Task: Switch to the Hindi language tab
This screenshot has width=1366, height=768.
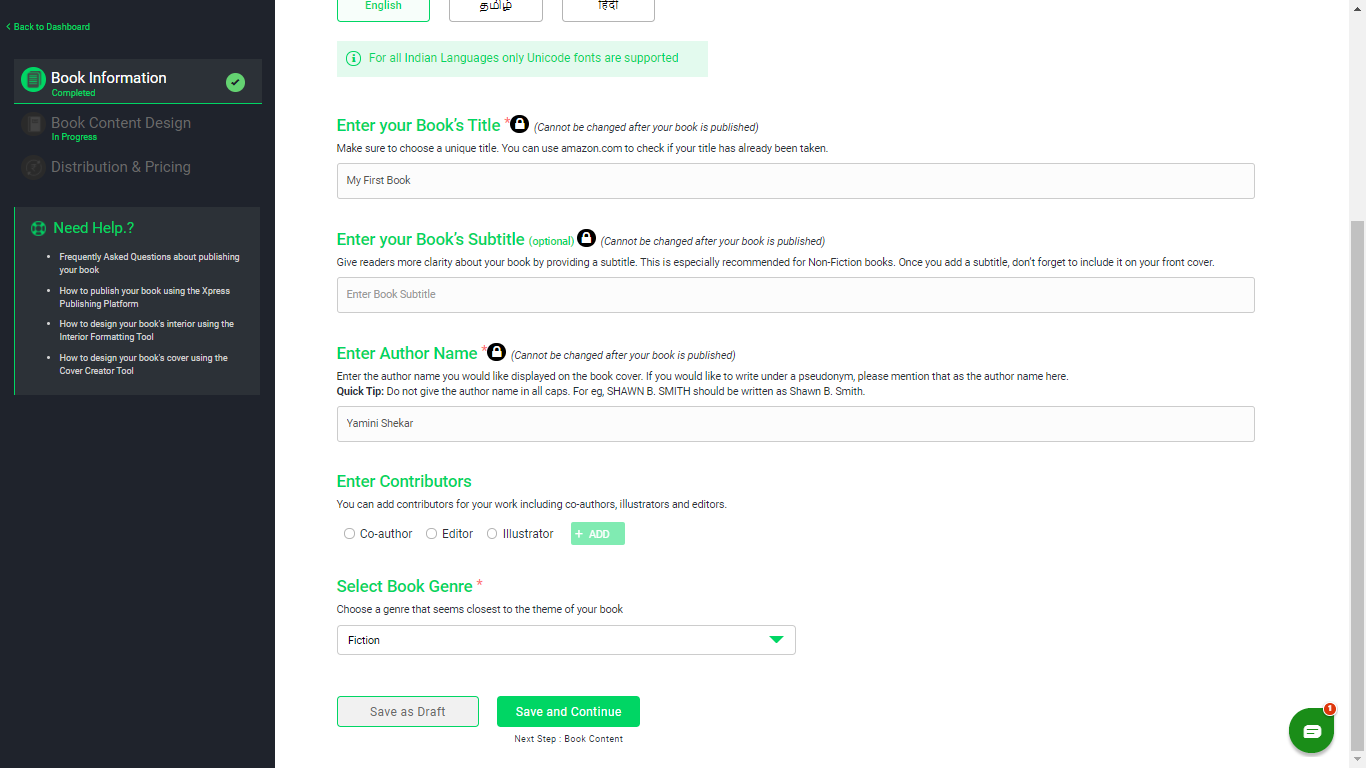Action: [608, 8]
